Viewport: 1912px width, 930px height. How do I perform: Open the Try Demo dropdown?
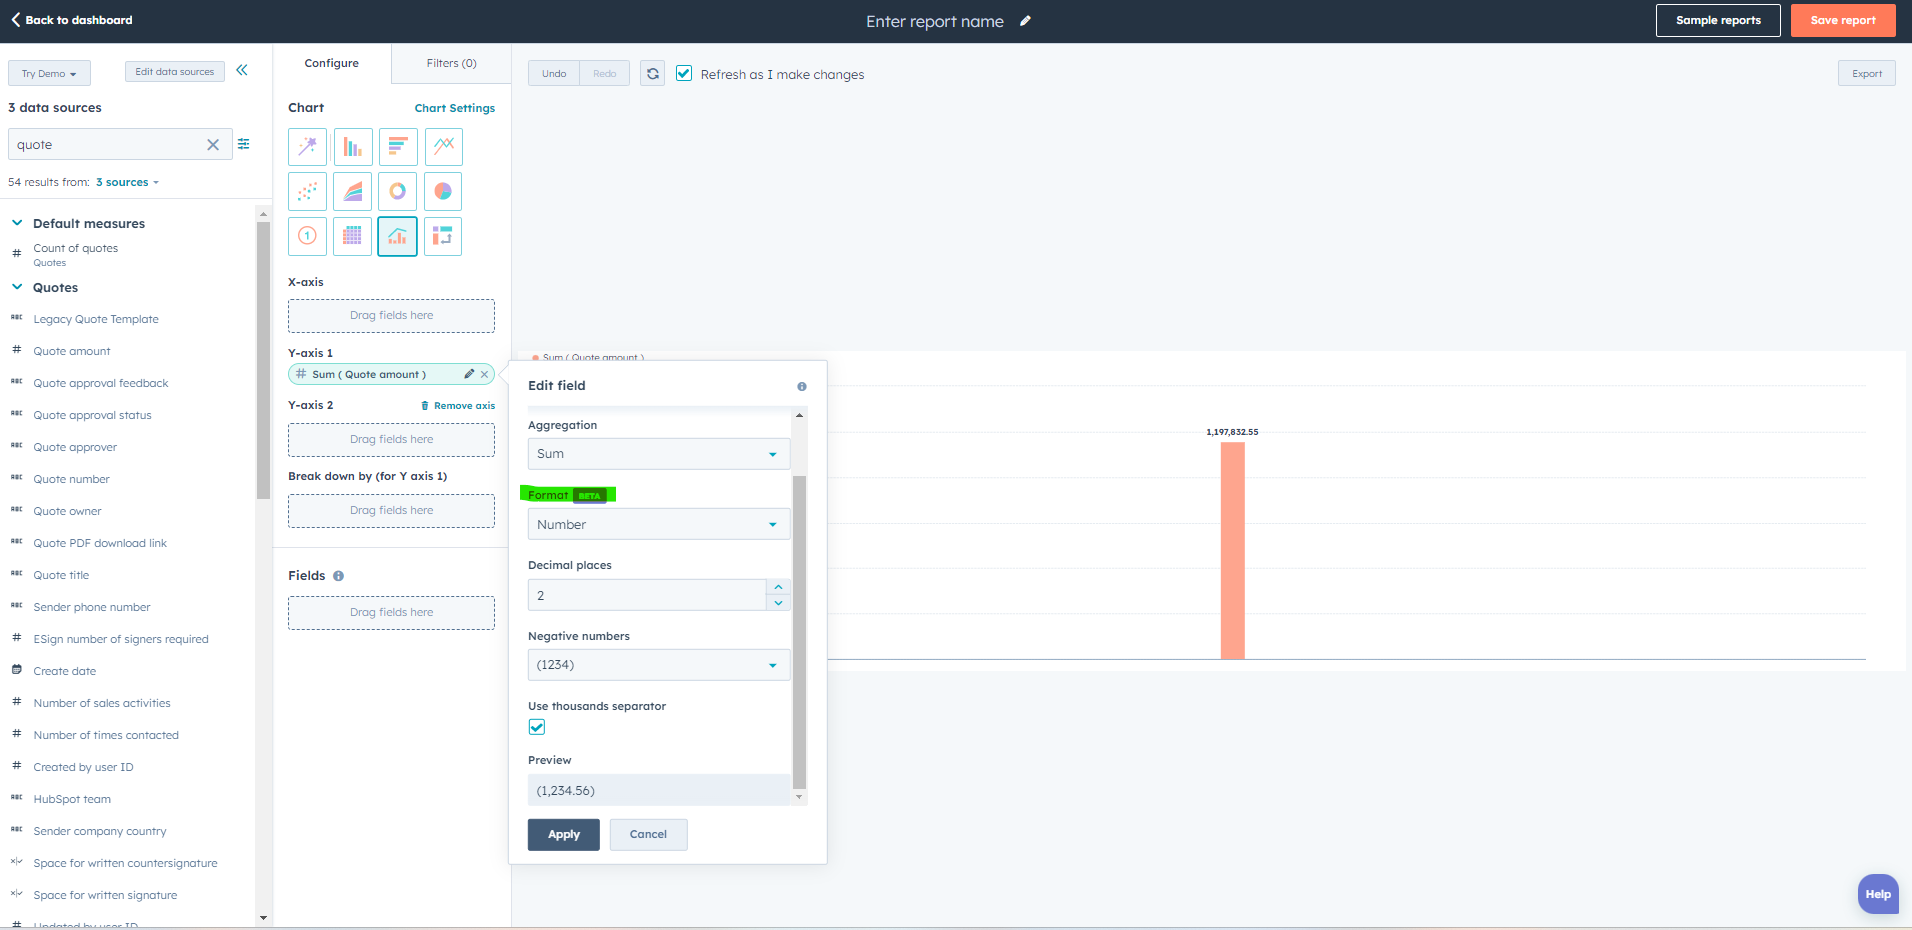point(49,73)
